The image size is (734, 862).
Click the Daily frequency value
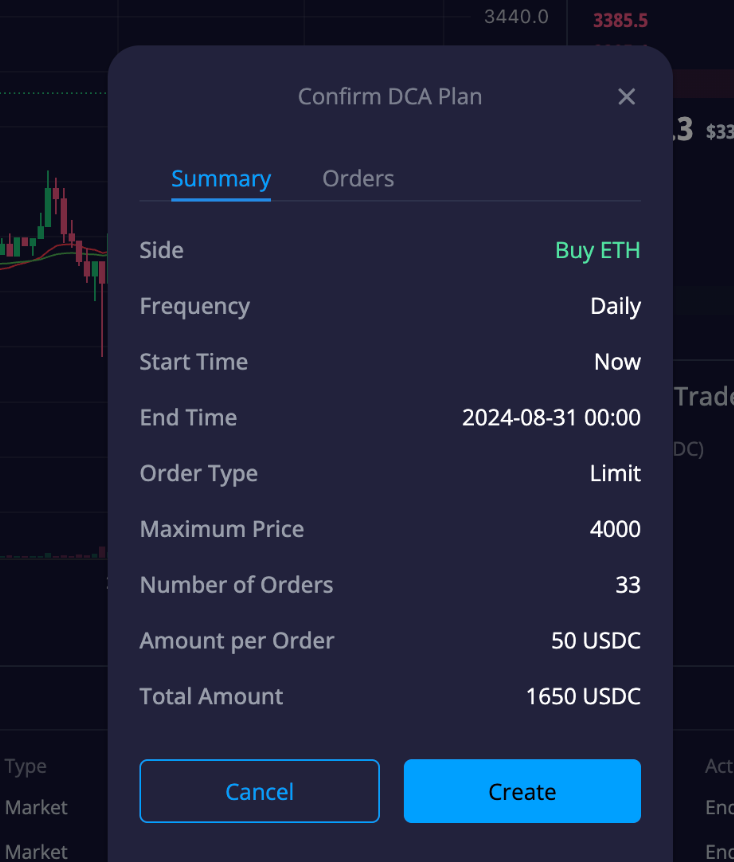tap(615, 306)
